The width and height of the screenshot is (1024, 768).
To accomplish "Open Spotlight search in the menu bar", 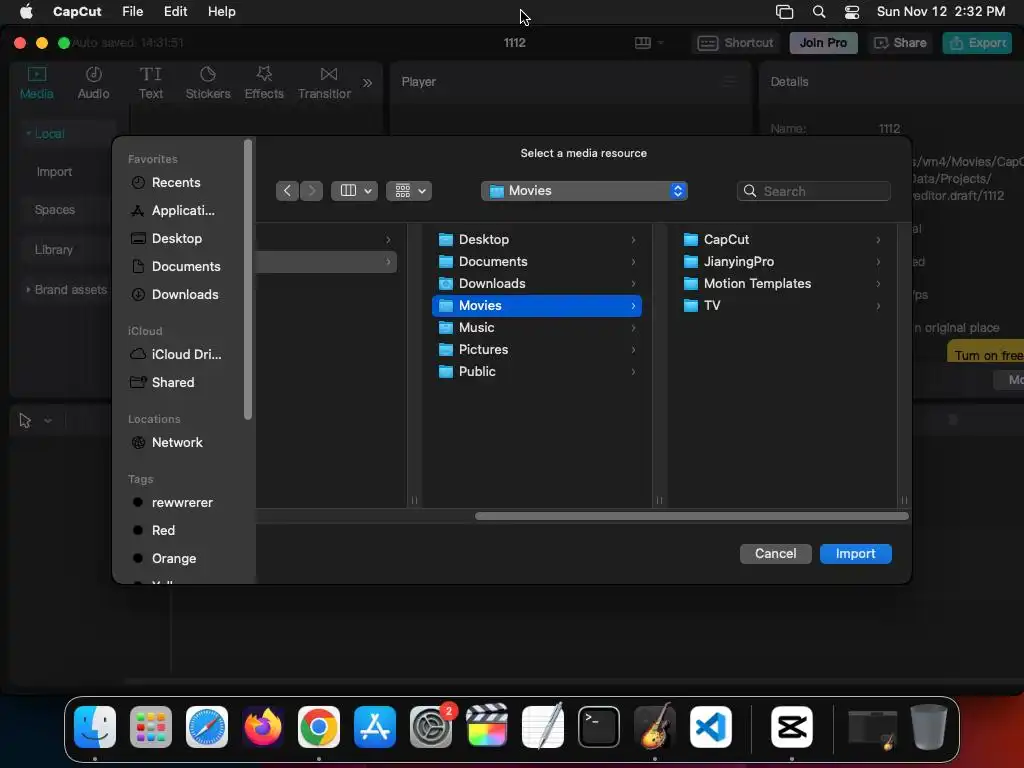I will coord(818,12).
